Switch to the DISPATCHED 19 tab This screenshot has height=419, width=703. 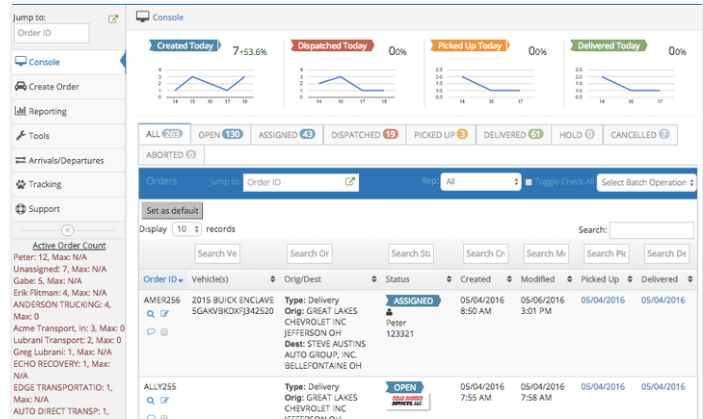tap(365, 134)
